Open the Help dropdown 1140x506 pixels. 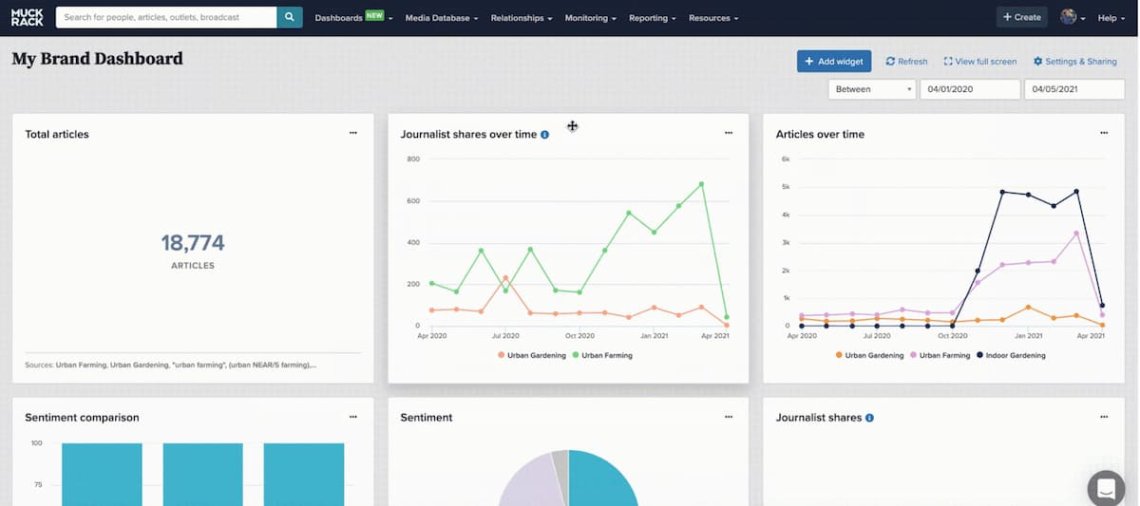[x=1110, y=18]
